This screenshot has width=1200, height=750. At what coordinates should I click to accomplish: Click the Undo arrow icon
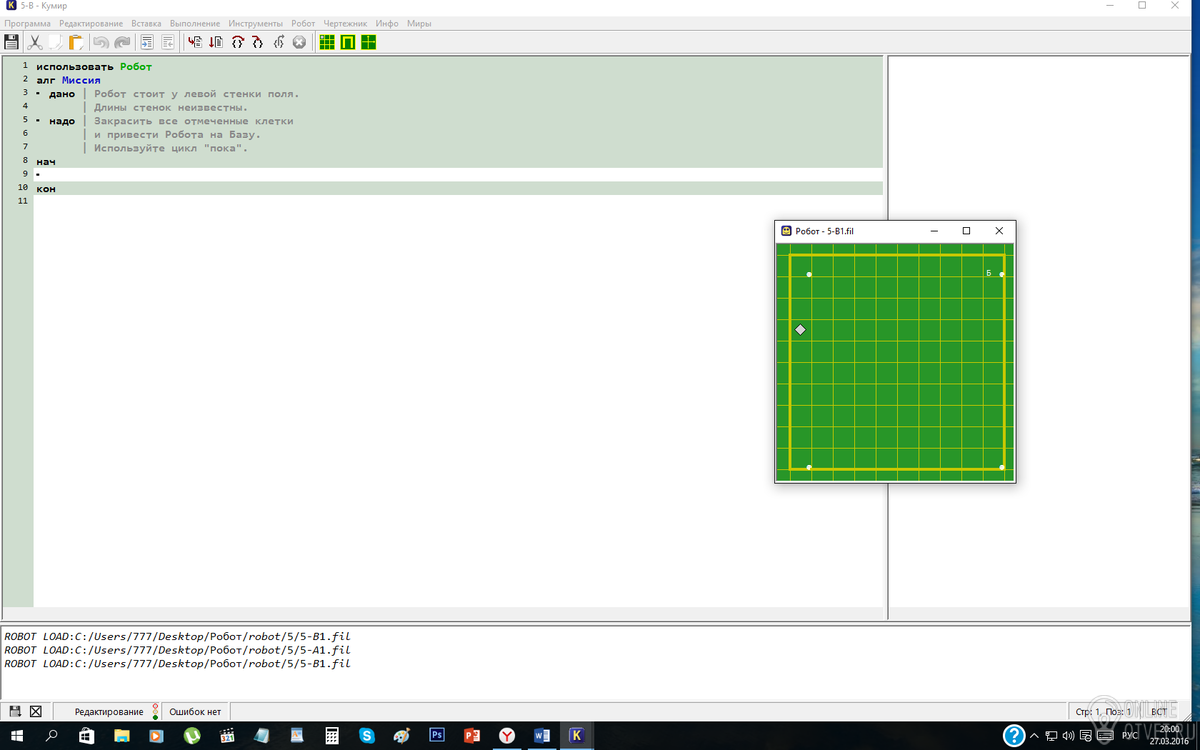(x=100, y=42)
